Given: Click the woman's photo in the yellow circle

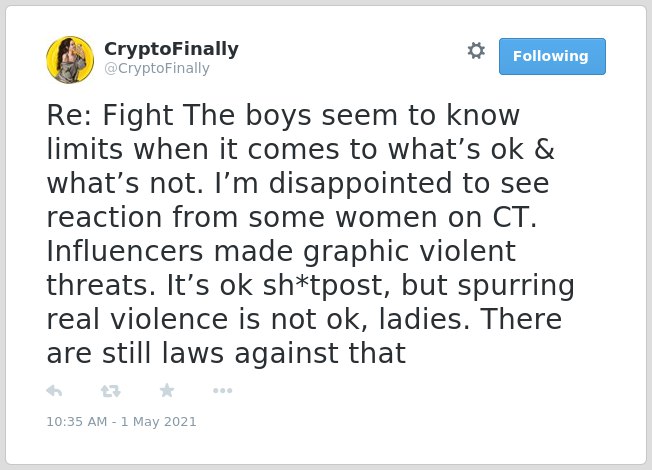Looking at the screenshot, I should (70, 59).
